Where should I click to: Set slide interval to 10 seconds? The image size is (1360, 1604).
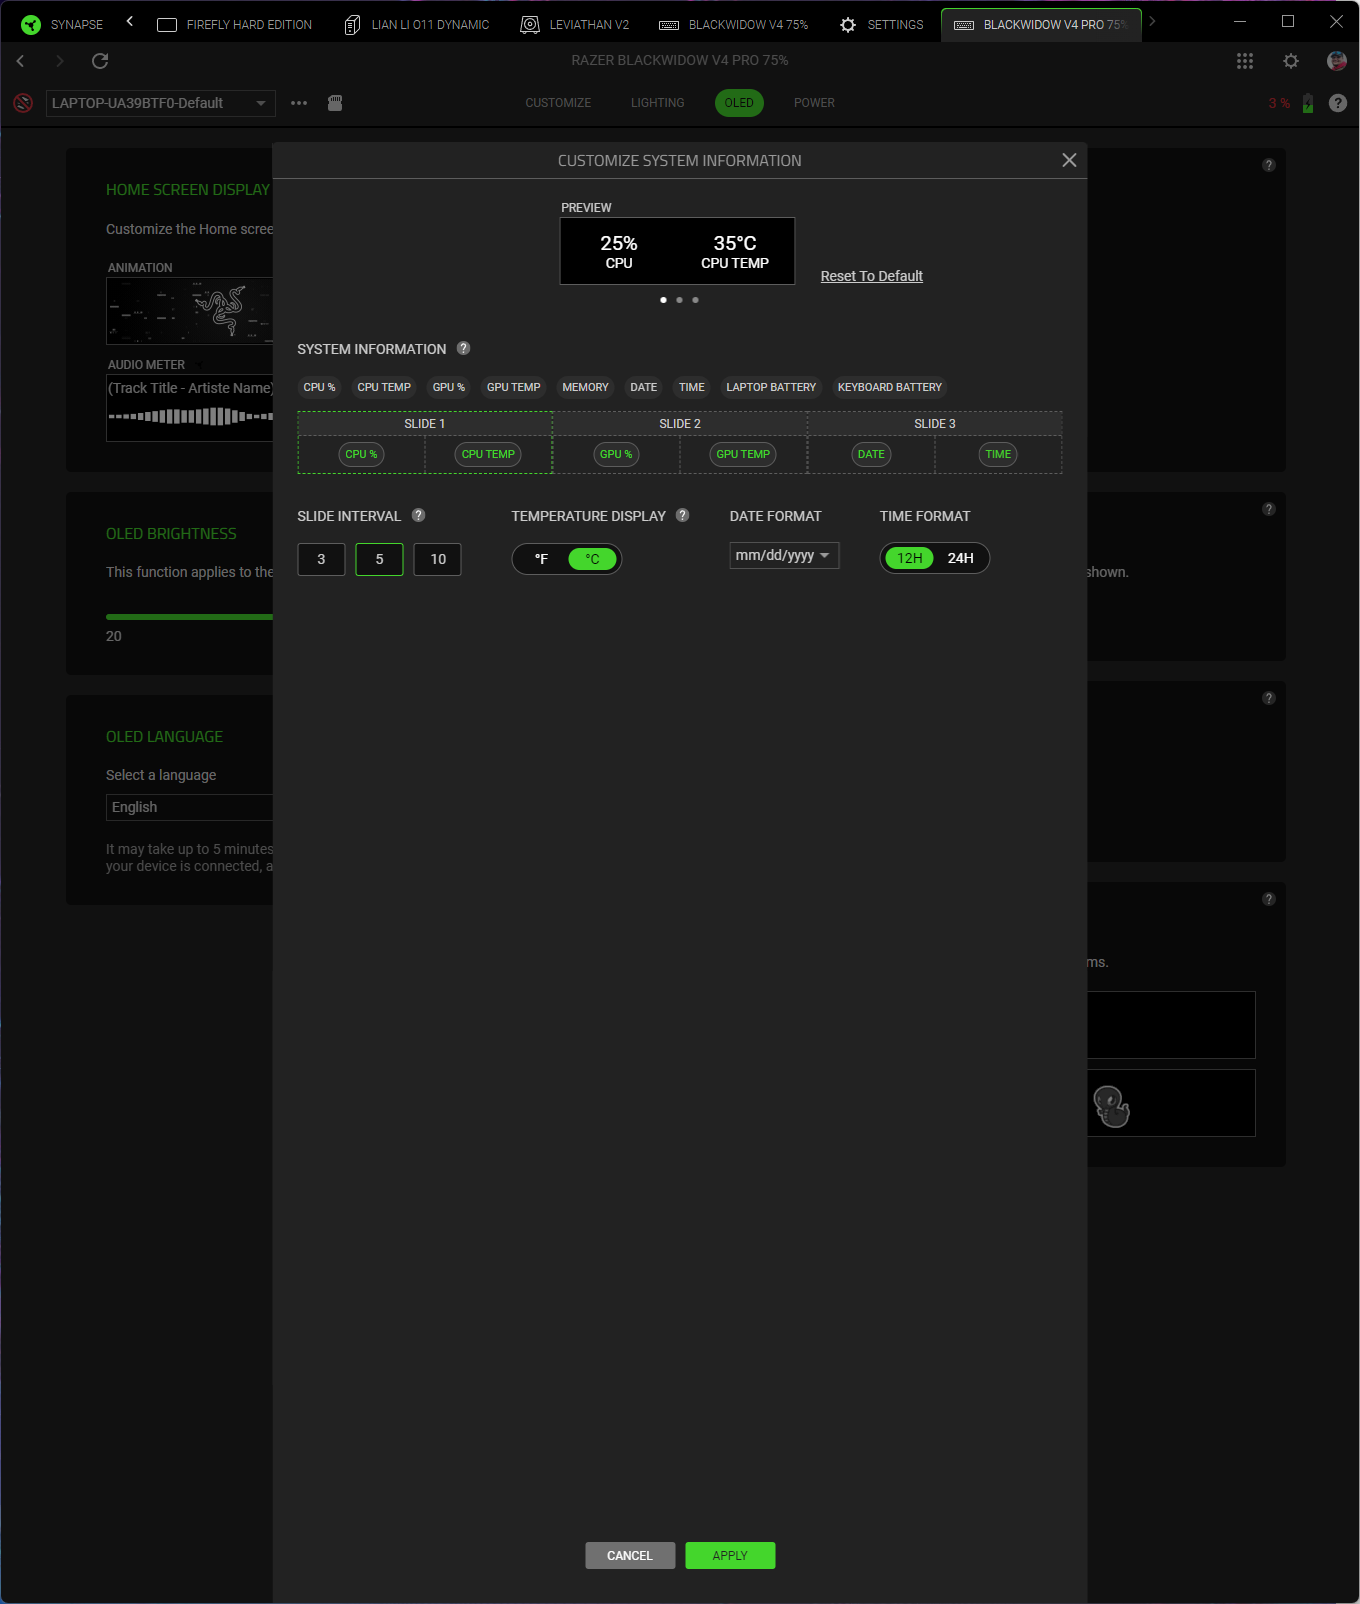click(438, 559)
